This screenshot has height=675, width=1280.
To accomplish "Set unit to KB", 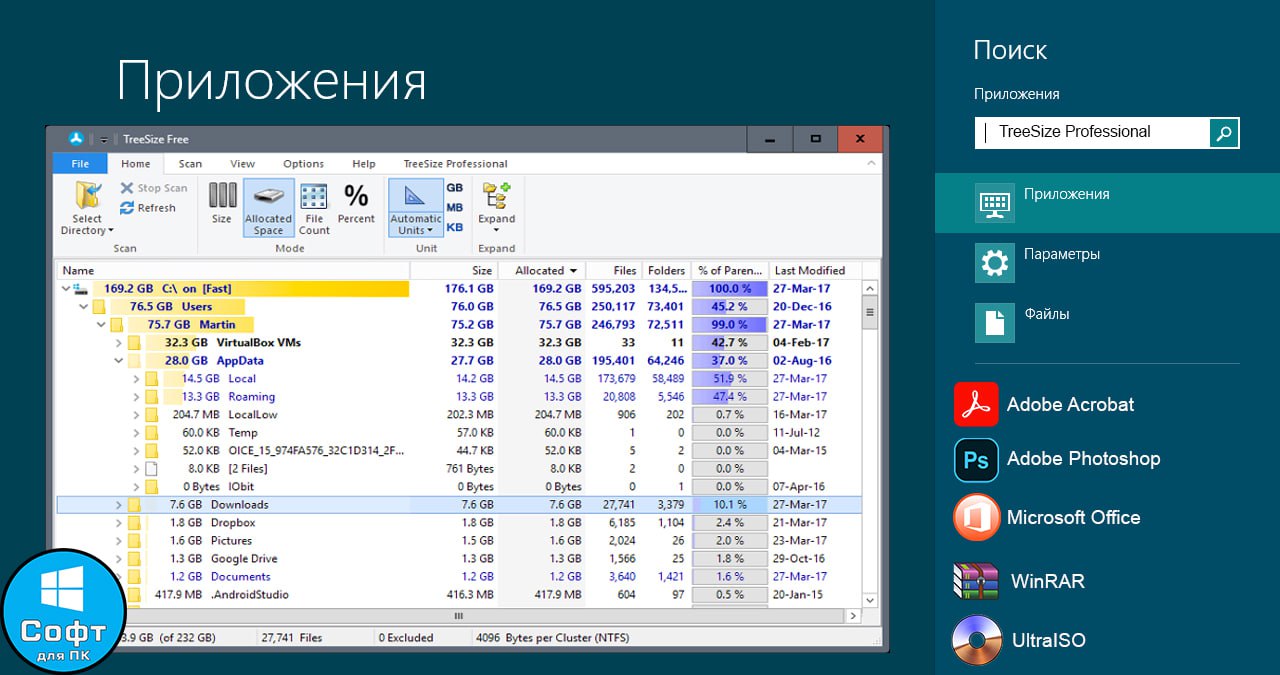I will click(455, 227).
